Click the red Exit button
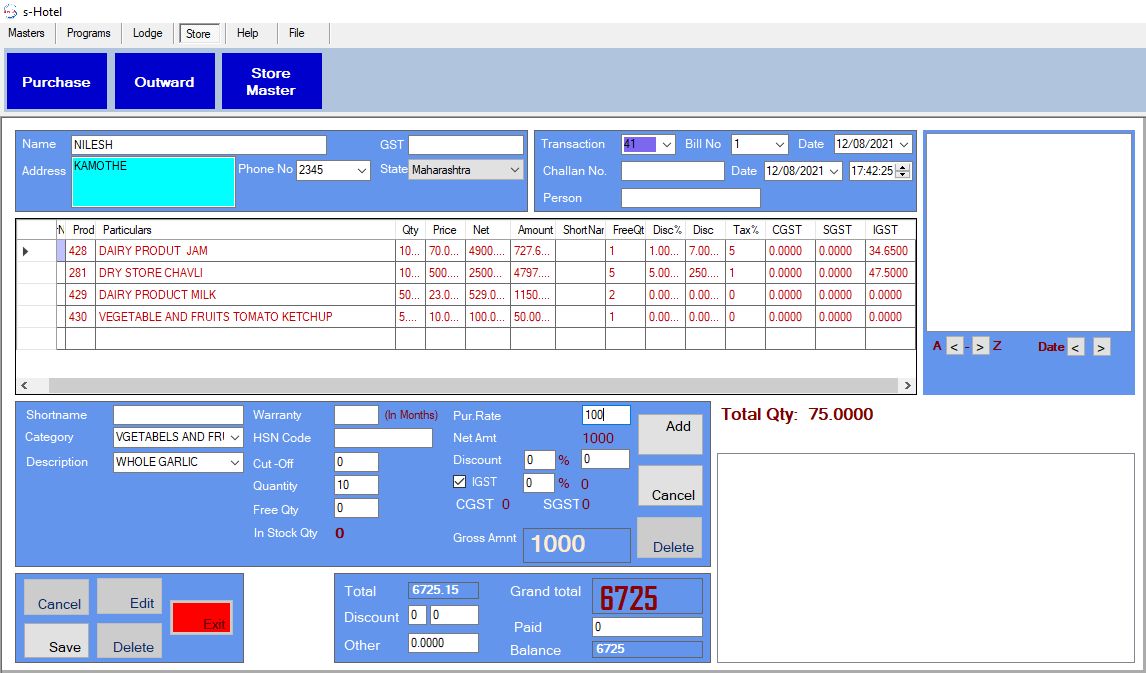Screen dimensions: 1146x673 (202, 618)
